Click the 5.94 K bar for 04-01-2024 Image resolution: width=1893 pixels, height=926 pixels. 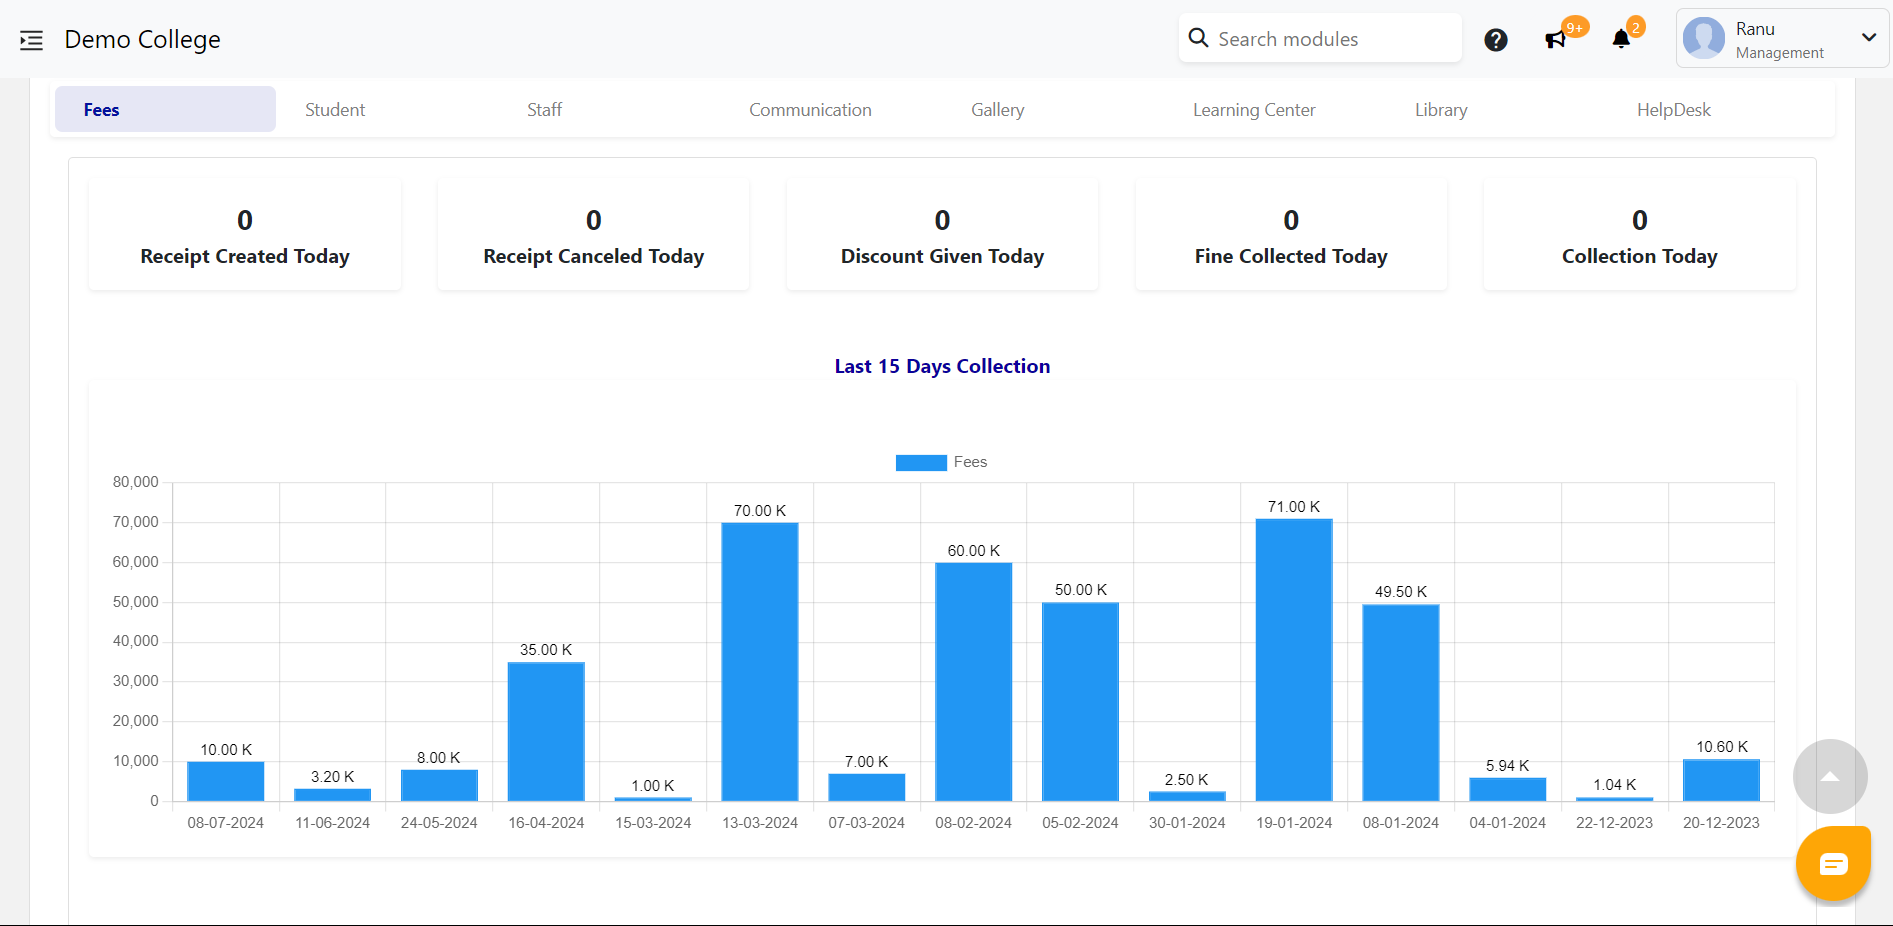[x=1507, y=789]
